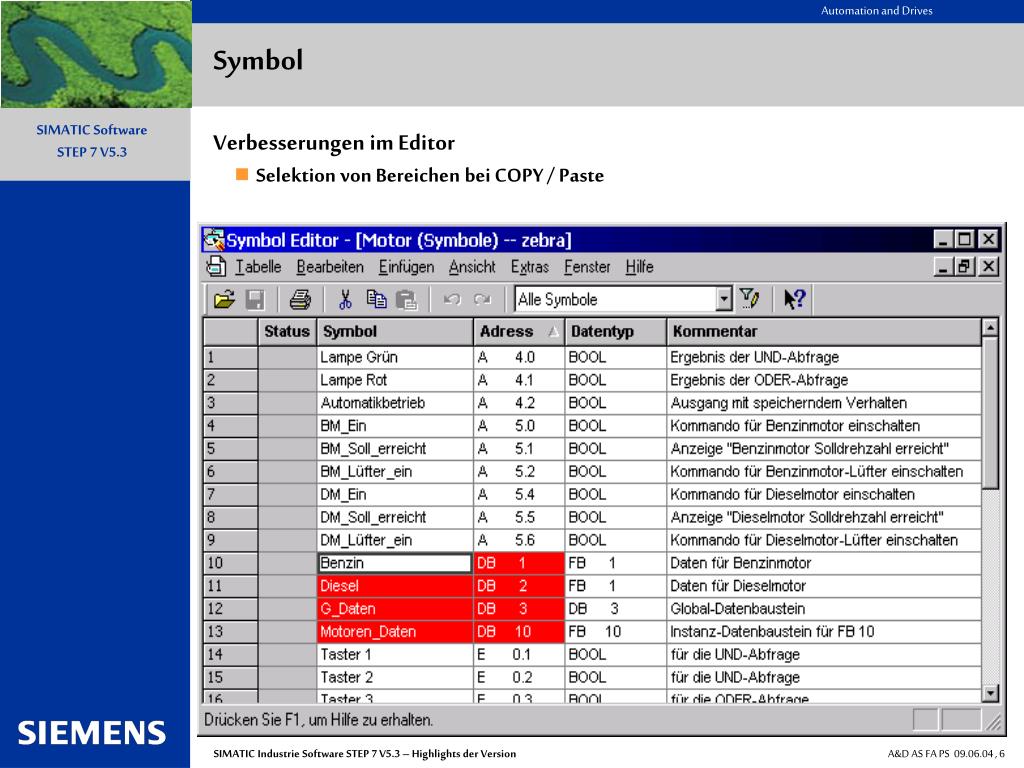Edit the Benzin symbol name field
The height and width of the screenshot is (768, 1024).
394,563
